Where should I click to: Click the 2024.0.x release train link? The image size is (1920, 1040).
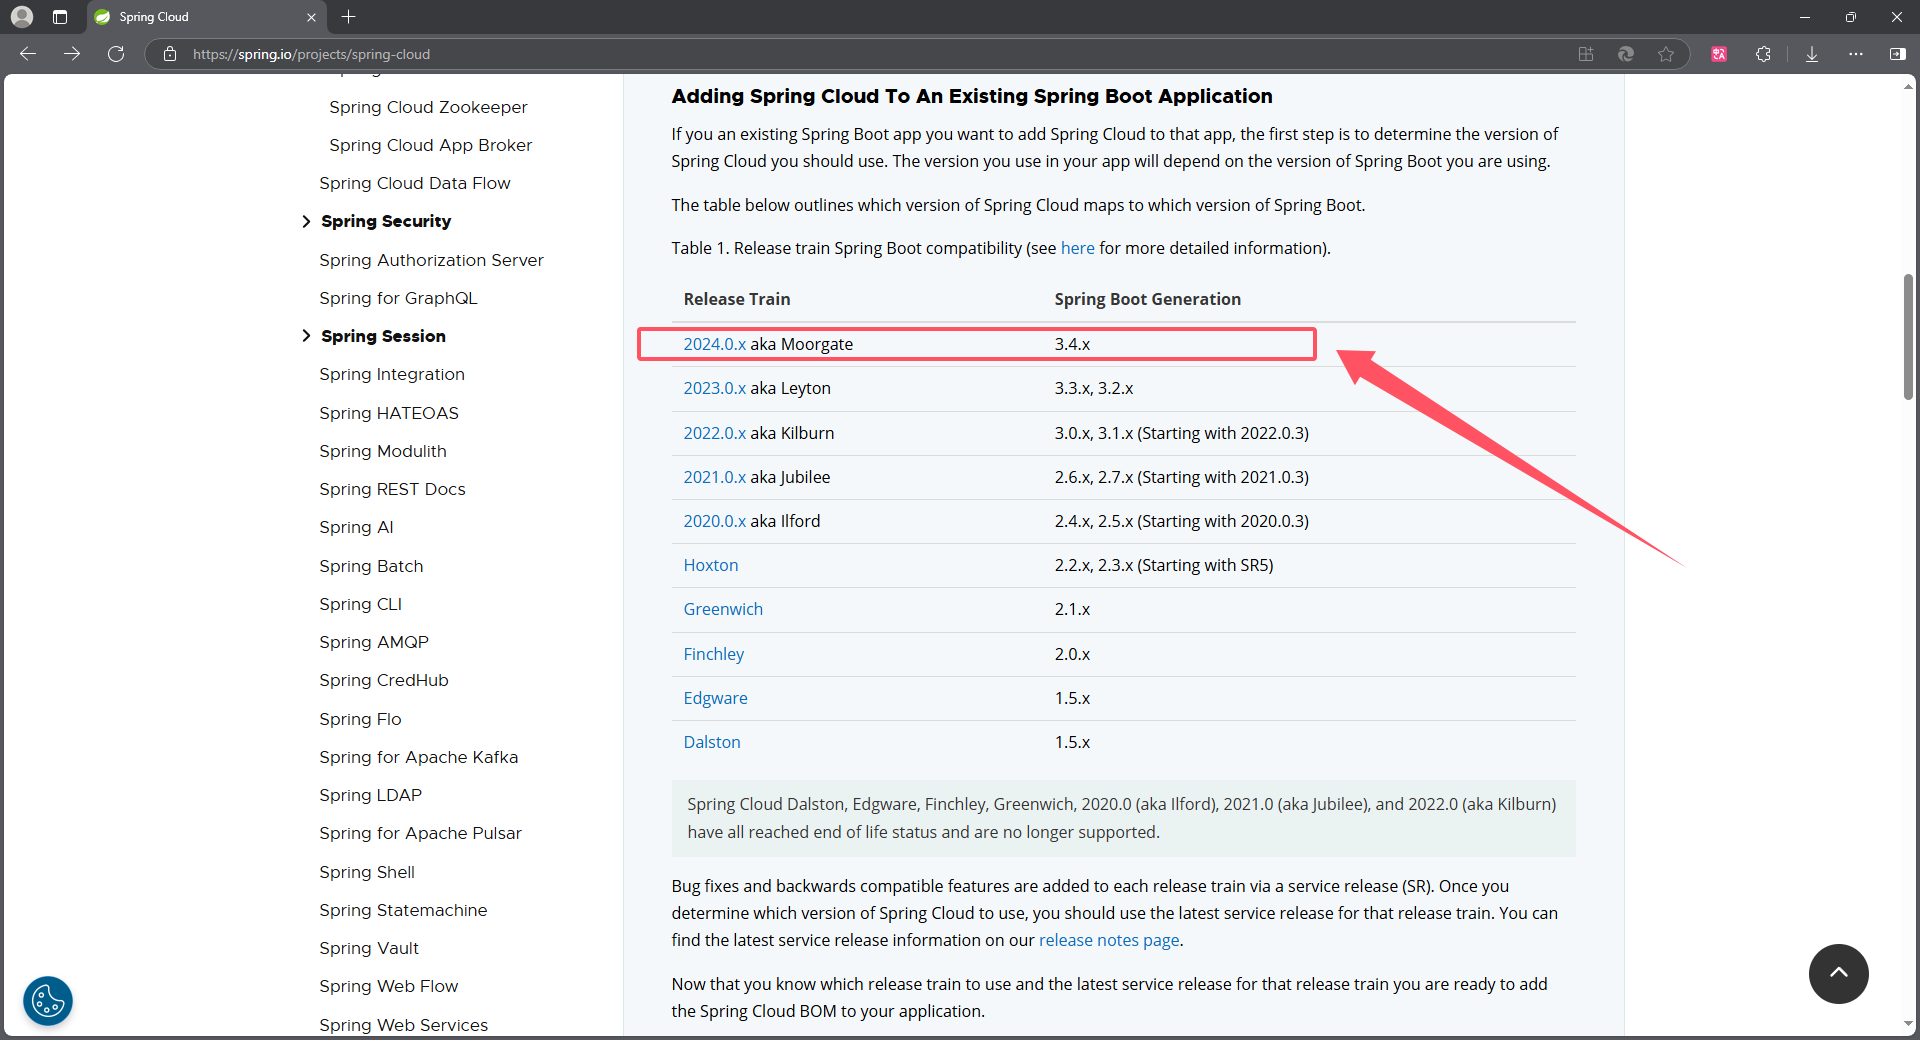[x=715, y=344]
